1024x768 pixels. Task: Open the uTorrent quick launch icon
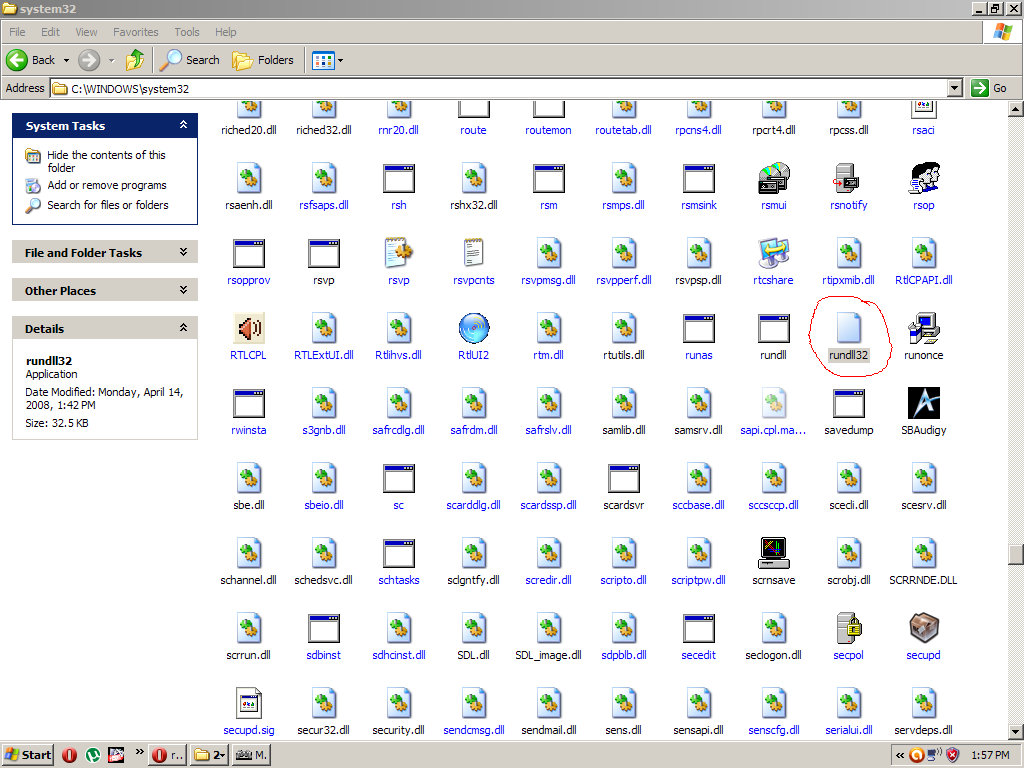pyautogui.click(x=93, y=755)
